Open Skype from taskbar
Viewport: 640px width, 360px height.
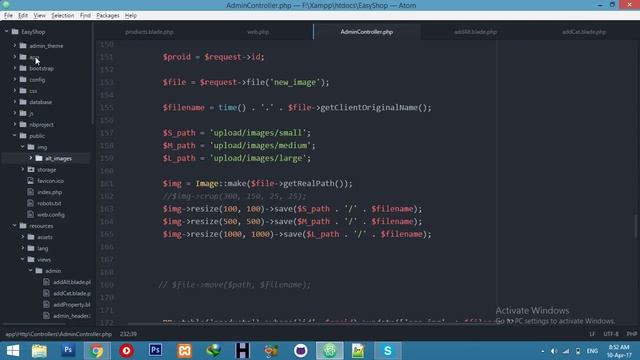pyautogui.click(x=387, y=351)
